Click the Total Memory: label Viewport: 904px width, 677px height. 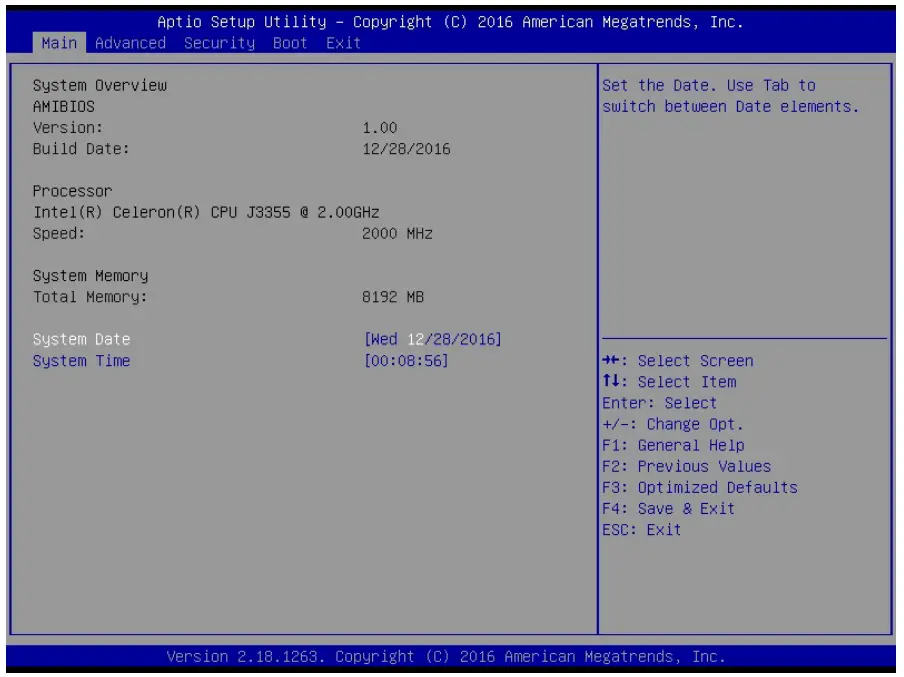point(91,297)
